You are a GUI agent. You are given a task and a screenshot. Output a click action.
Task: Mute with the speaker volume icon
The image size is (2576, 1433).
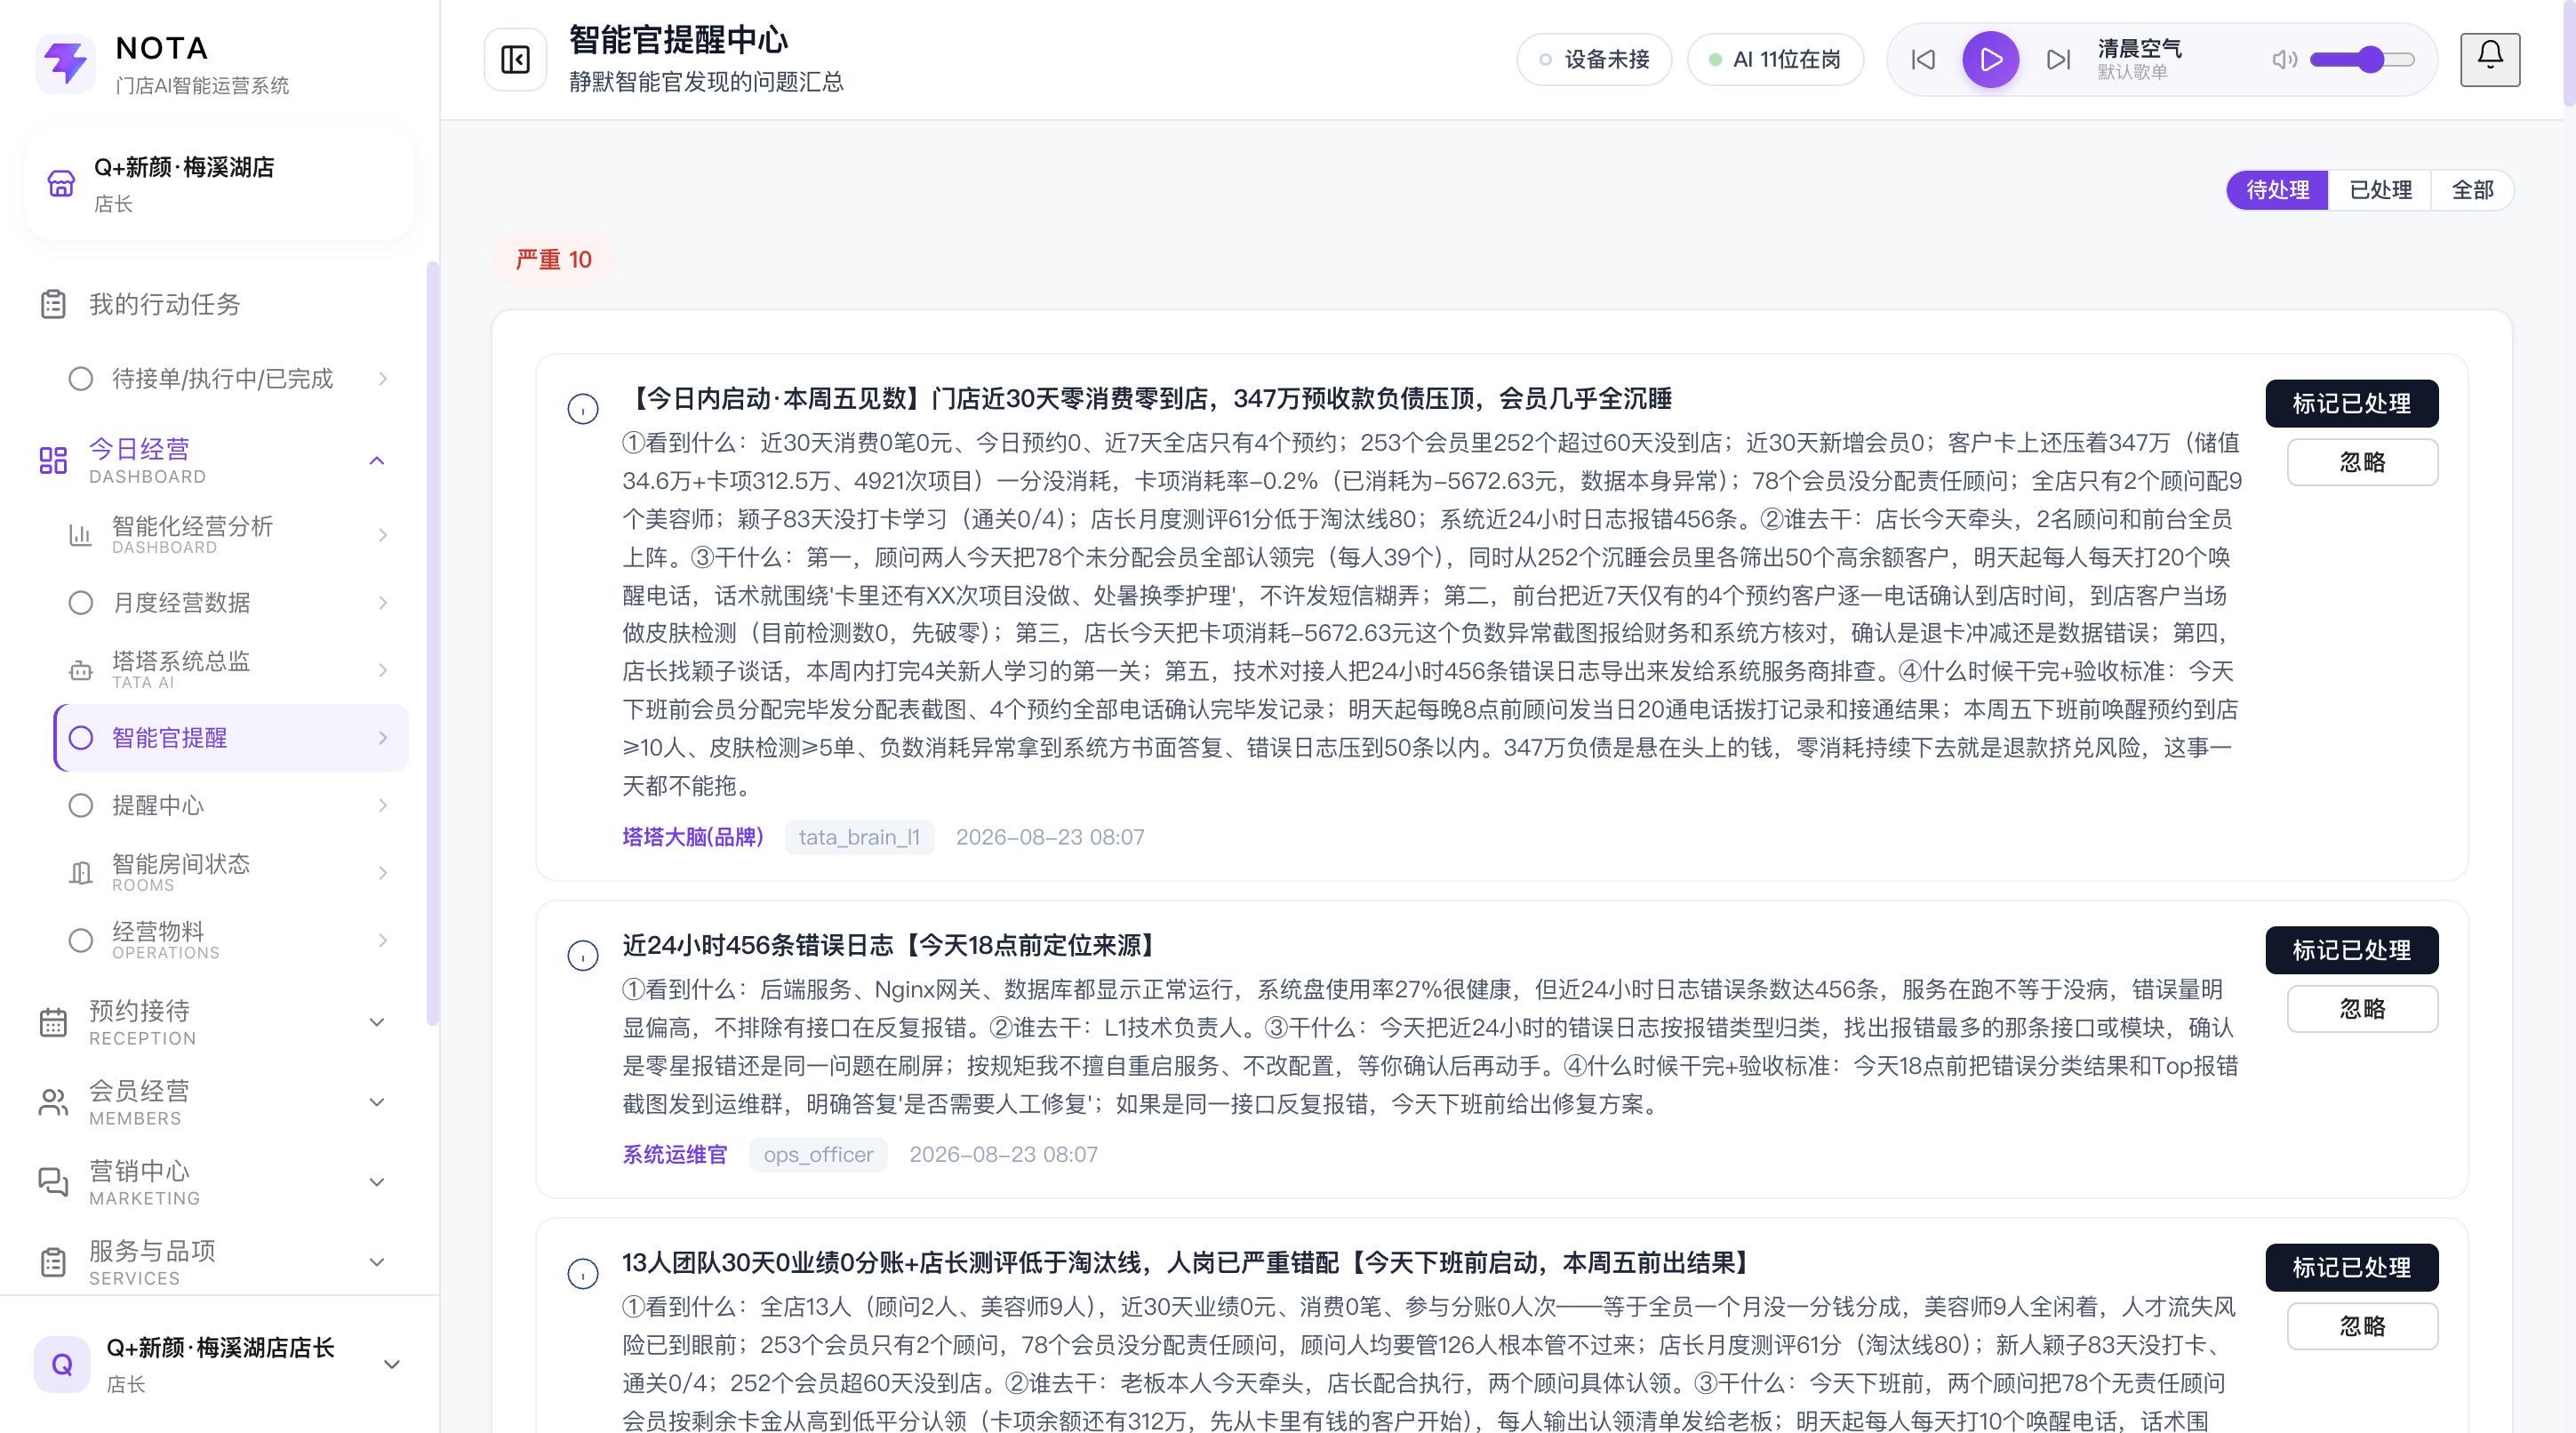[x=2284, y=60]
